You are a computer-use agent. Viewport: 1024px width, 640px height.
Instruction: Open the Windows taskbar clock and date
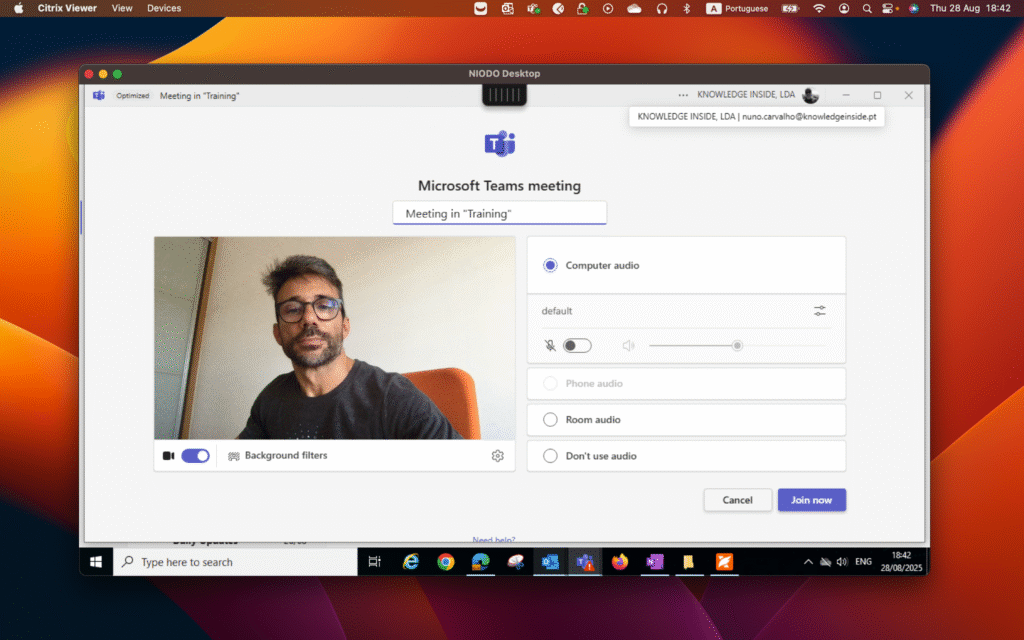click(901, 562)
